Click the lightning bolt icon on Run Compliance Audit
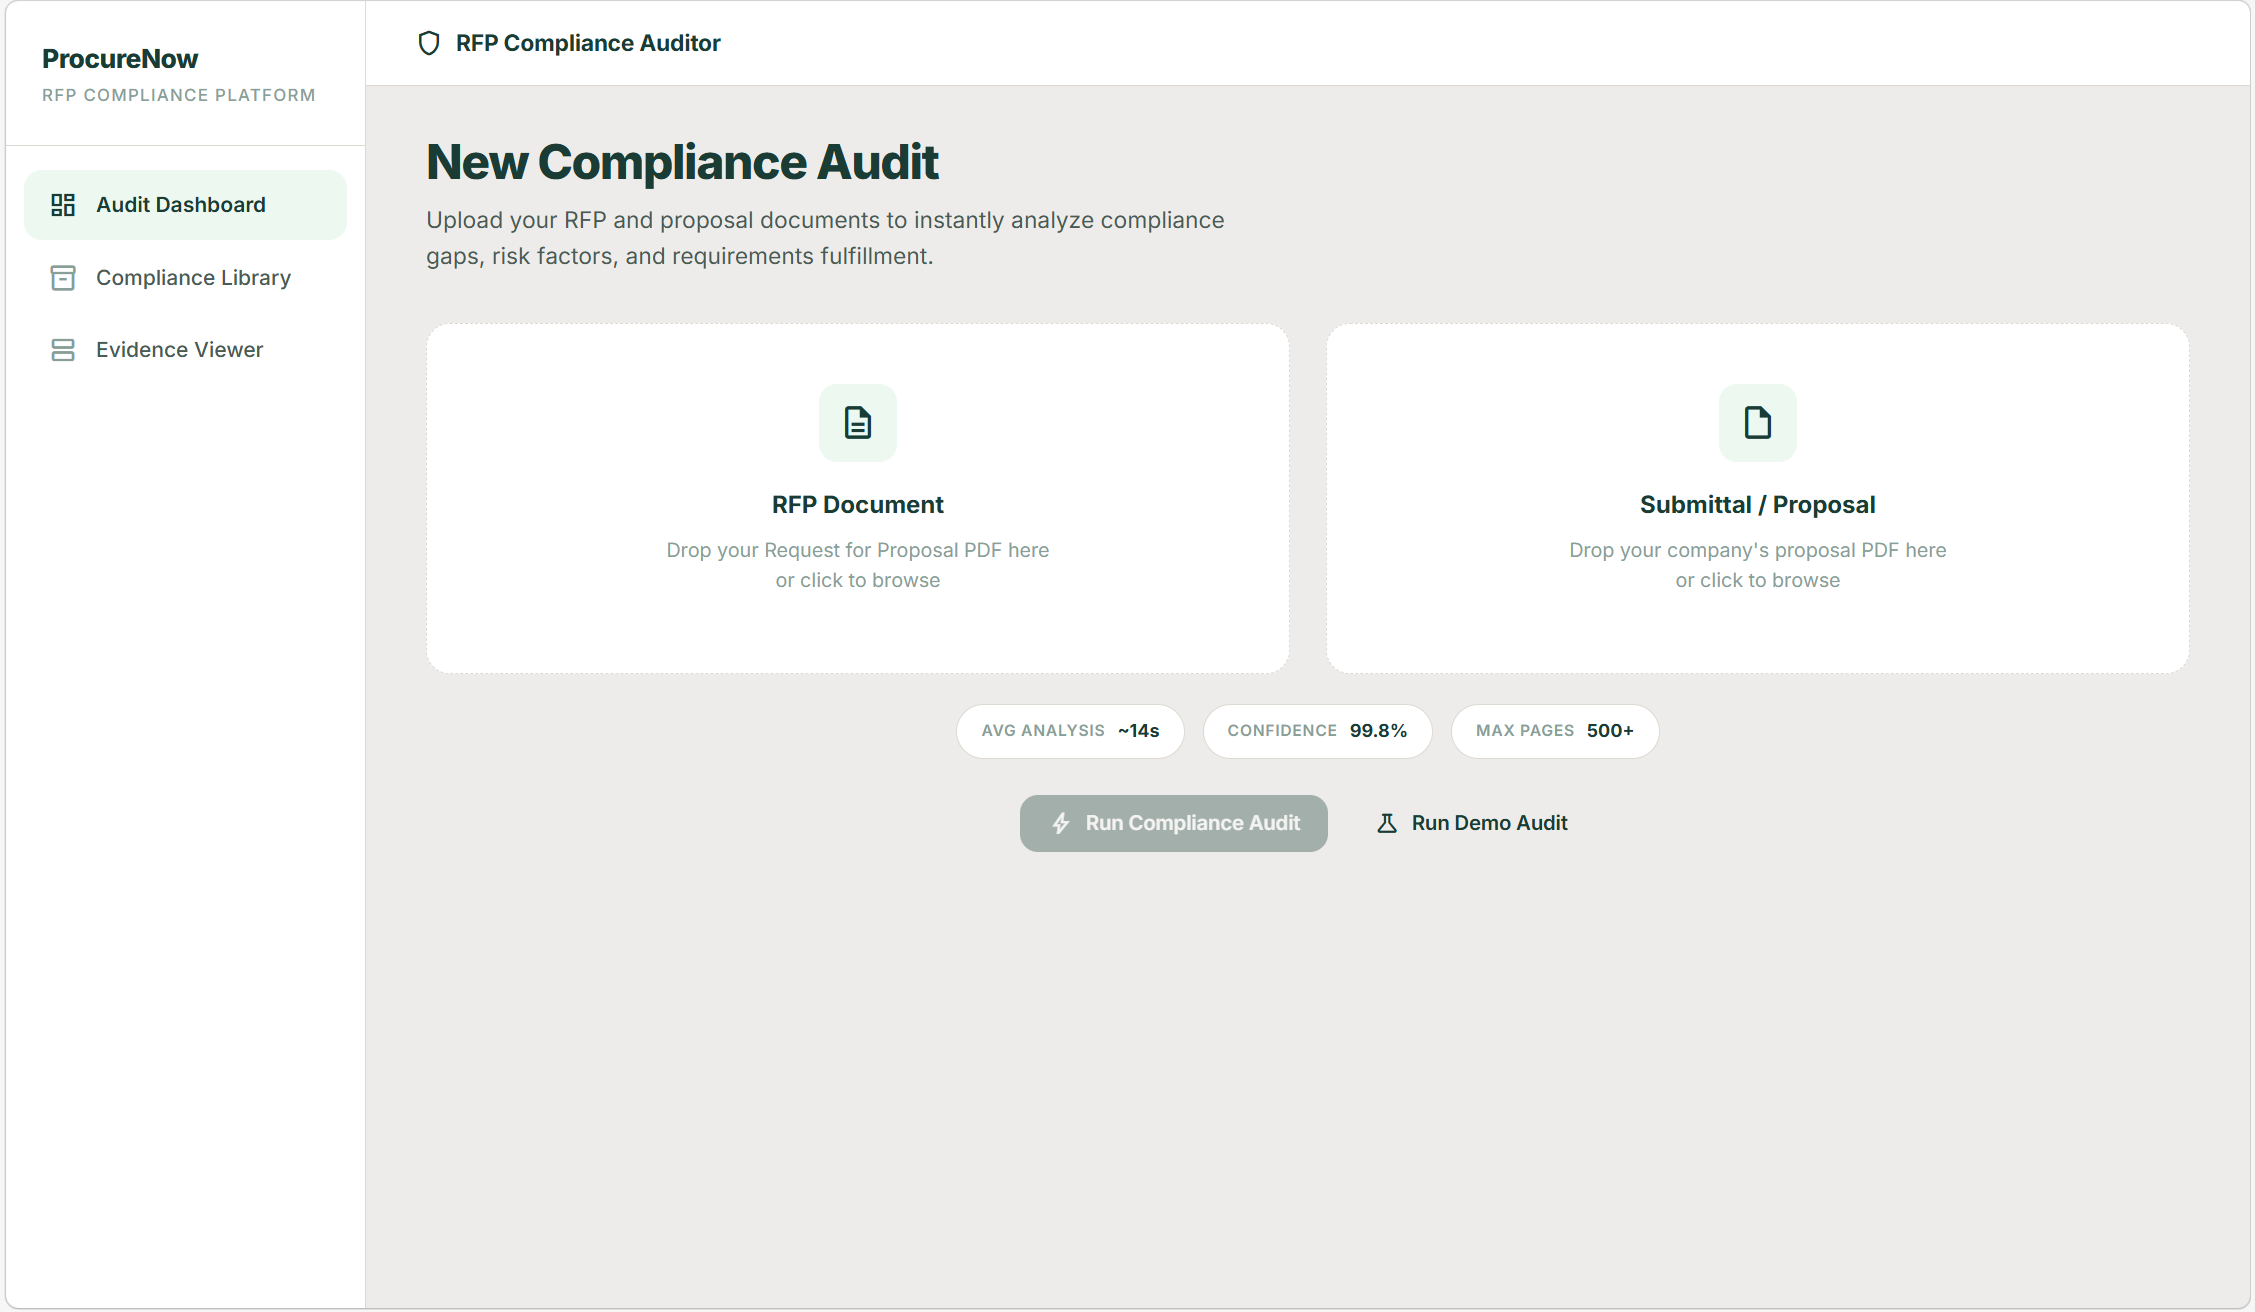Viewport: 2255px width, 1312px height. click(x=1061, y=823)
